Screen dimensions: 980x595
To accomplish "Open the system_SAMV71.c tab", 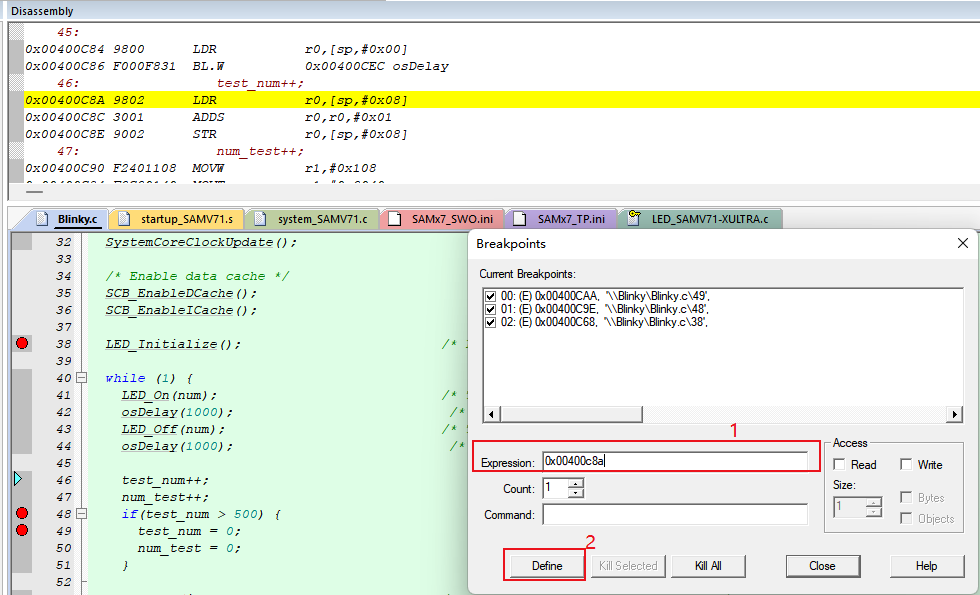I will (x=313, y=219).
